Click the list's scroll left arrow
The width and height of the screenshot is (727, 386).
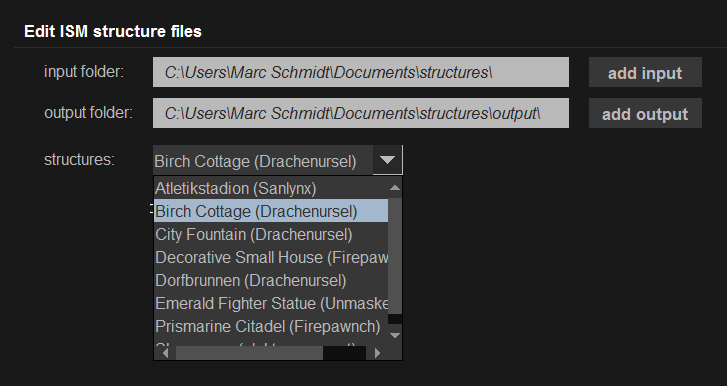(x=165, y=353)
